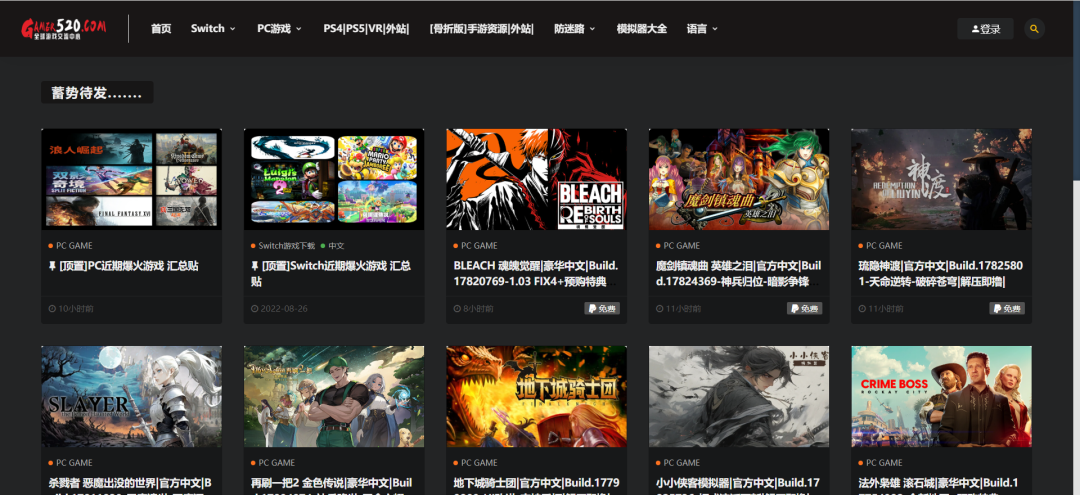Open the PS4|PS5|VR|外站| menu item
Image resolution: width=1080 pixels, height=495 pixels.
tap(366, 29)
